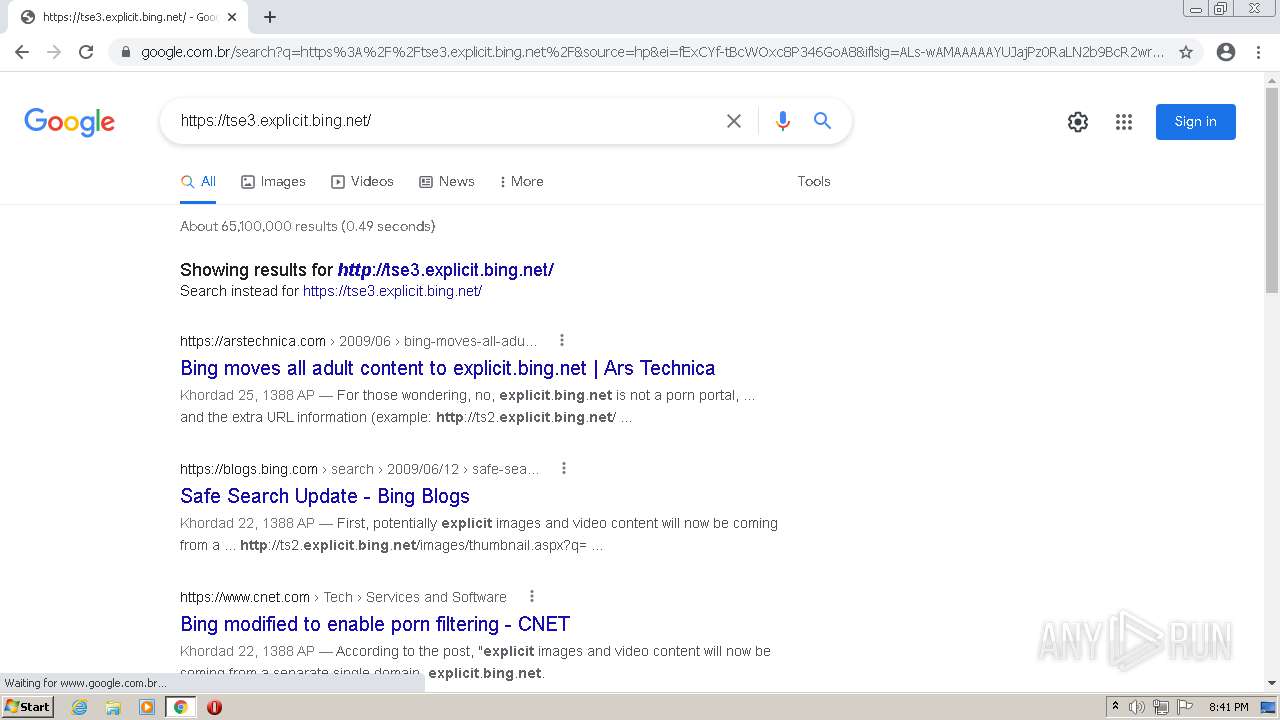Open 'Showing results for' corrected link
Image resolution: width=1280 pixels, height=720 pixels.
445,270
